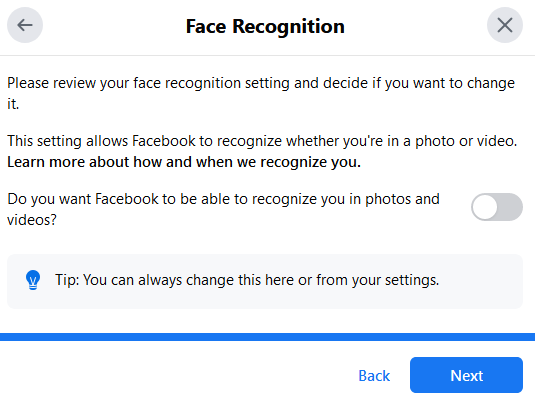Screen dimensions: 535x403
Task: Return to prior screen via Back text
Action: (x=374, y=376)
